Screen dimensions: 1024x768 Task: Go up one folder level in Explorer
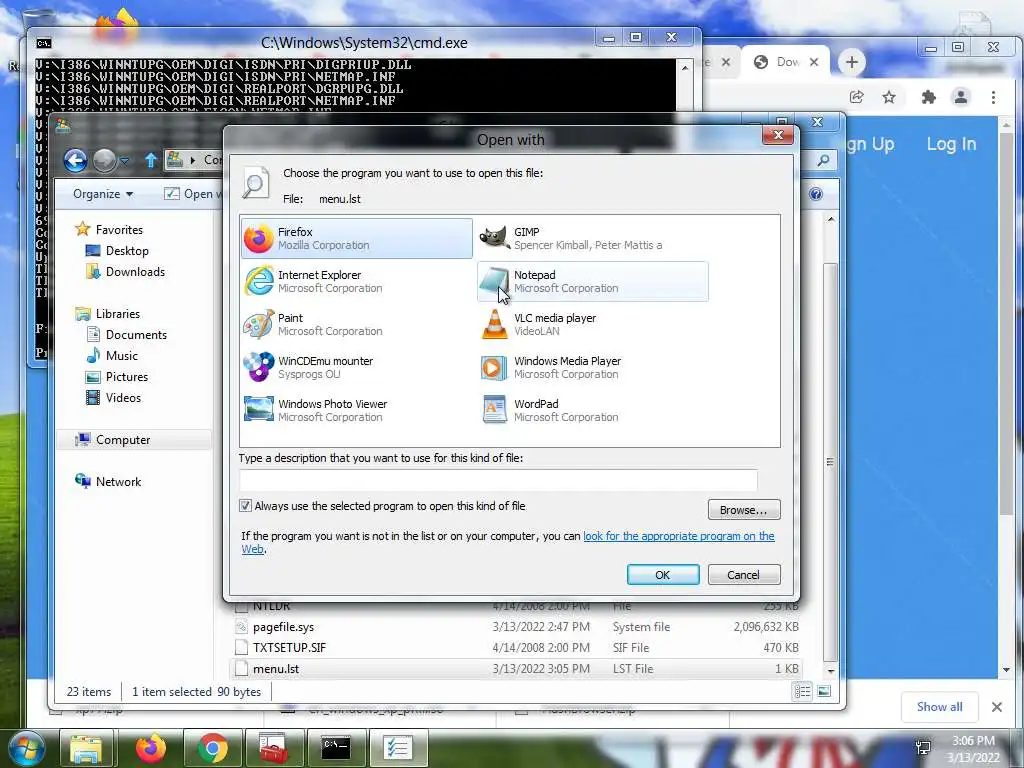point(151,160)
